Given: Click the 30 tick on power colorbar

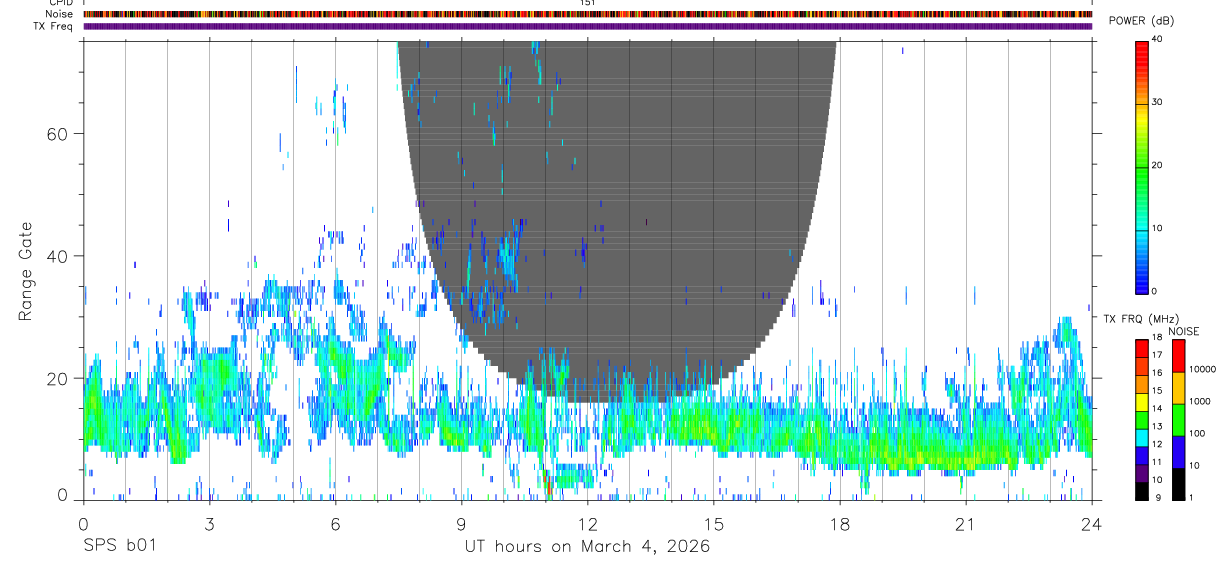Looking at the screenshot, I should 1157,102.
